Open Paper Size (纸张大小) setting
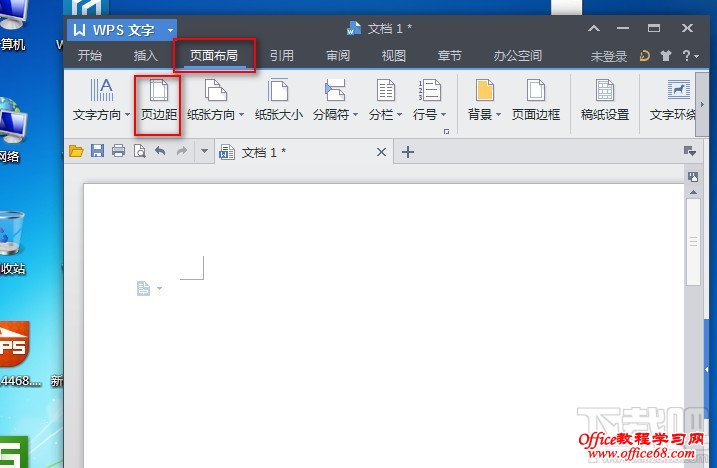The height and width of the screenshot is (468, 717). [x=278, y=100]
